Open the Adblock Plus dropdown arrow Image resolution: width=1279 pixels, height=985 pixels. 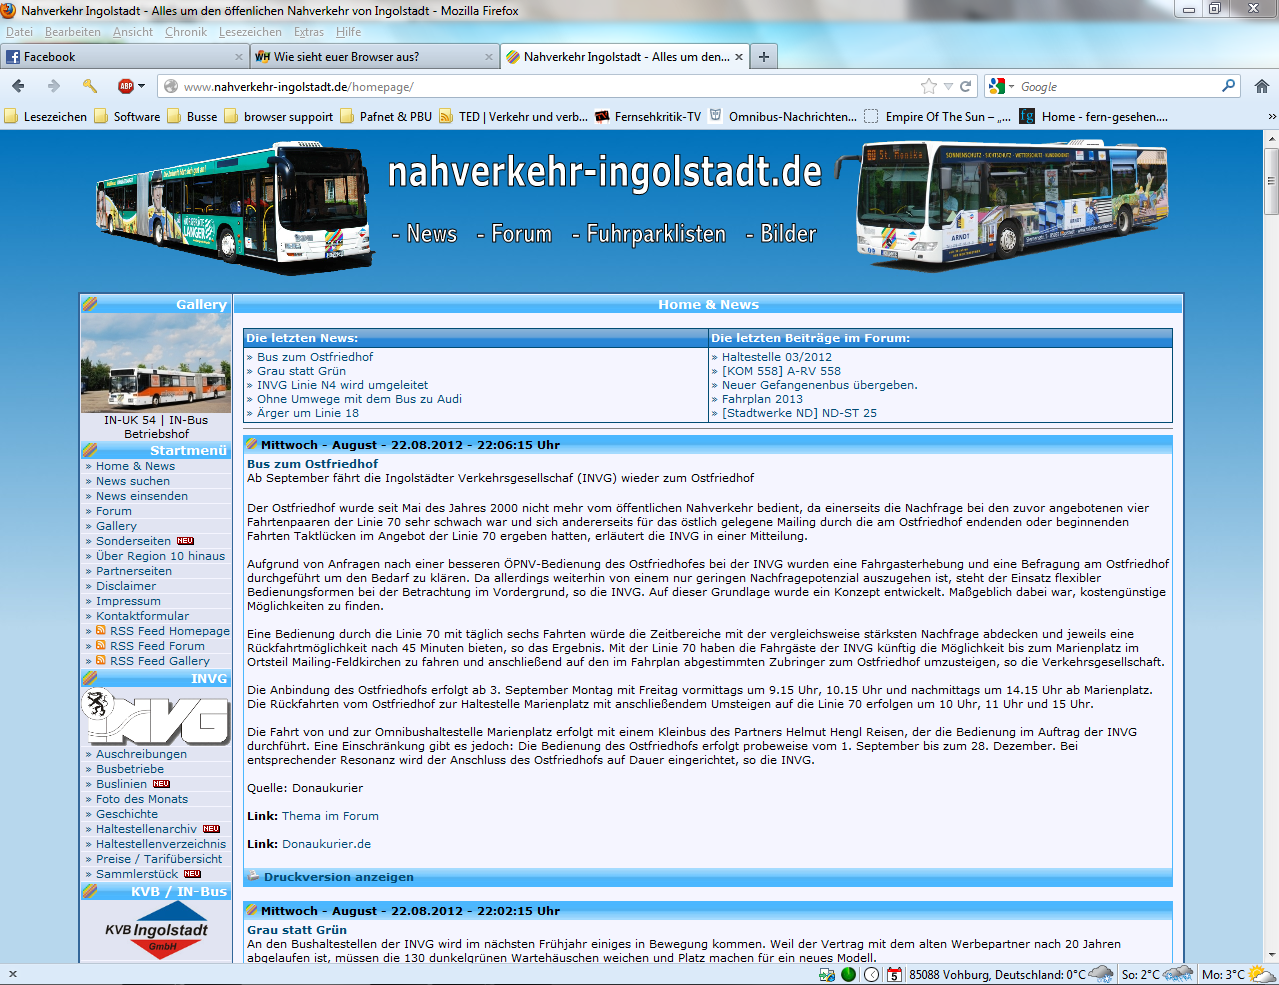[142, 86]
